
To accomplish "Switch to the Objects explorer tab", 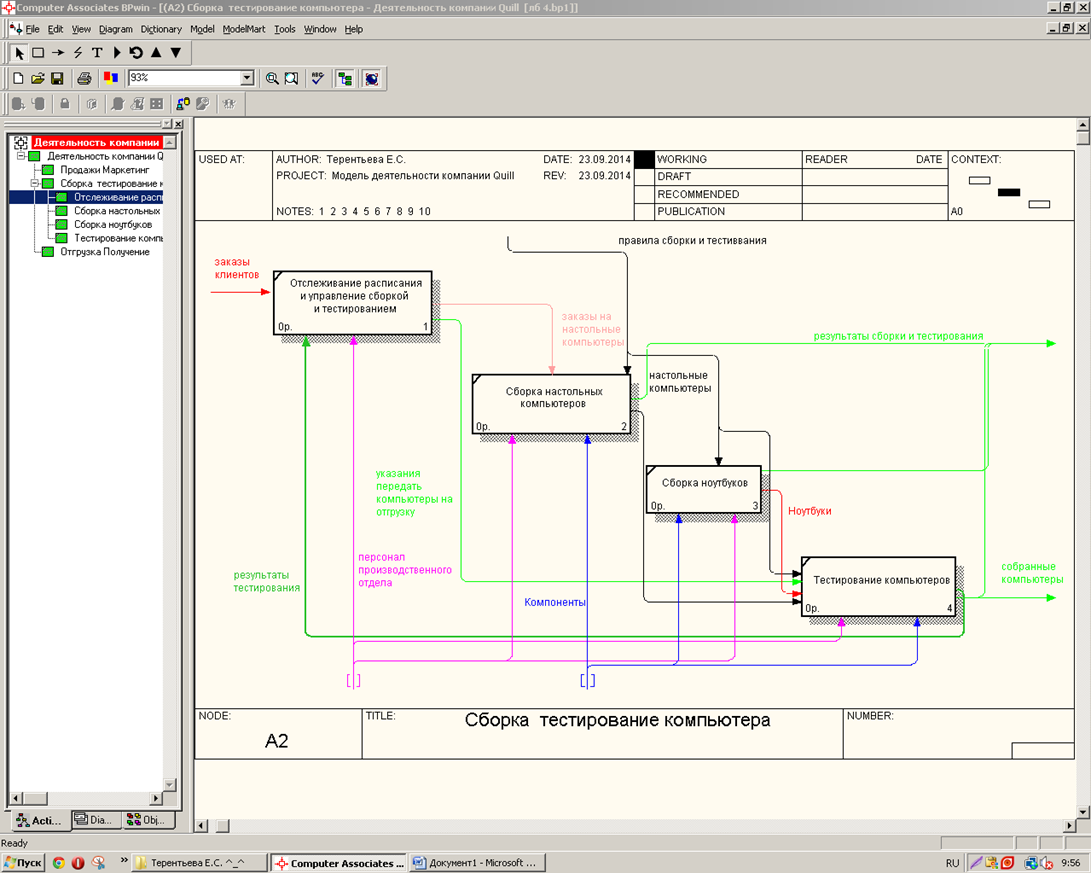I will click(x=147, y=820).
